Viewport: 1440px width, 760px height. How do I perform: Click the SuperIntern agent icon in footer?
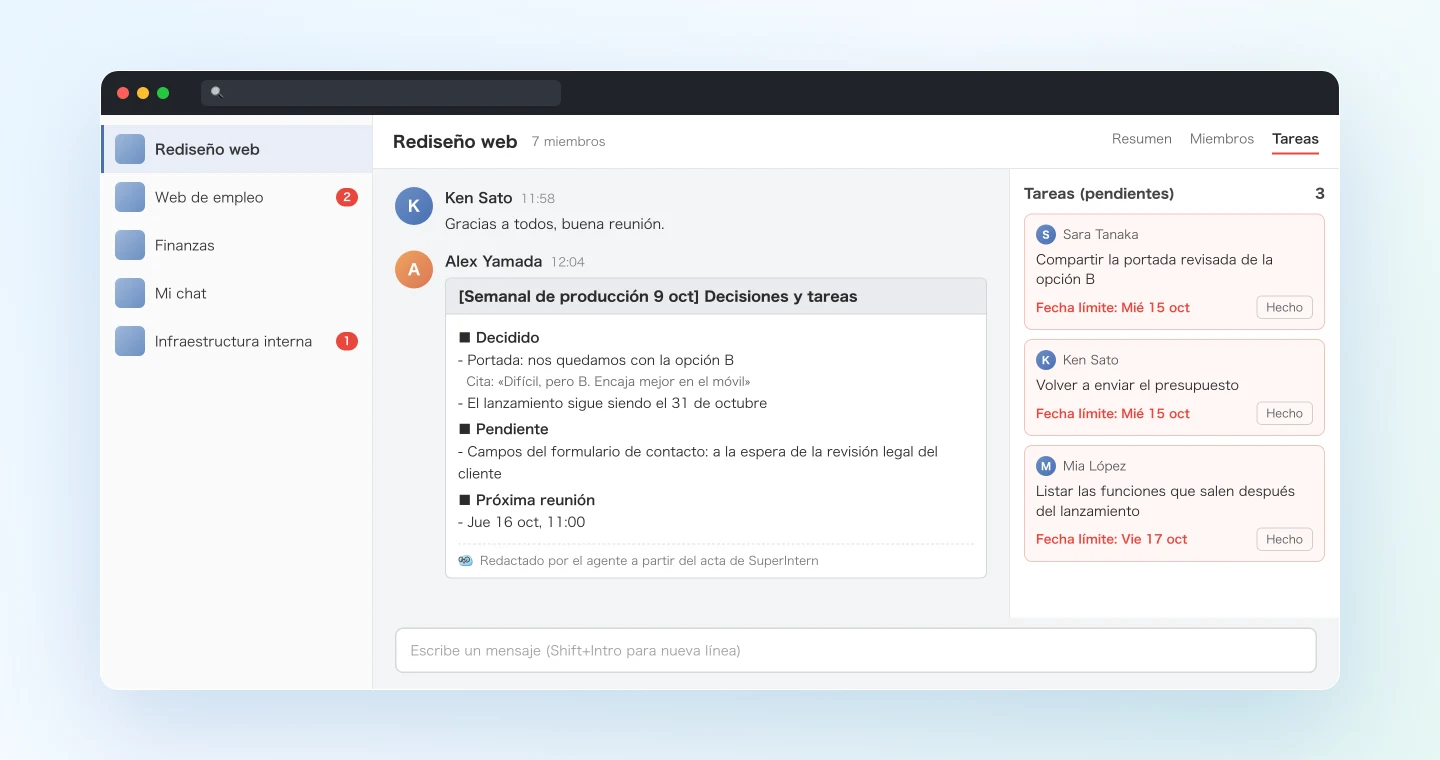[x=465, y=561]
